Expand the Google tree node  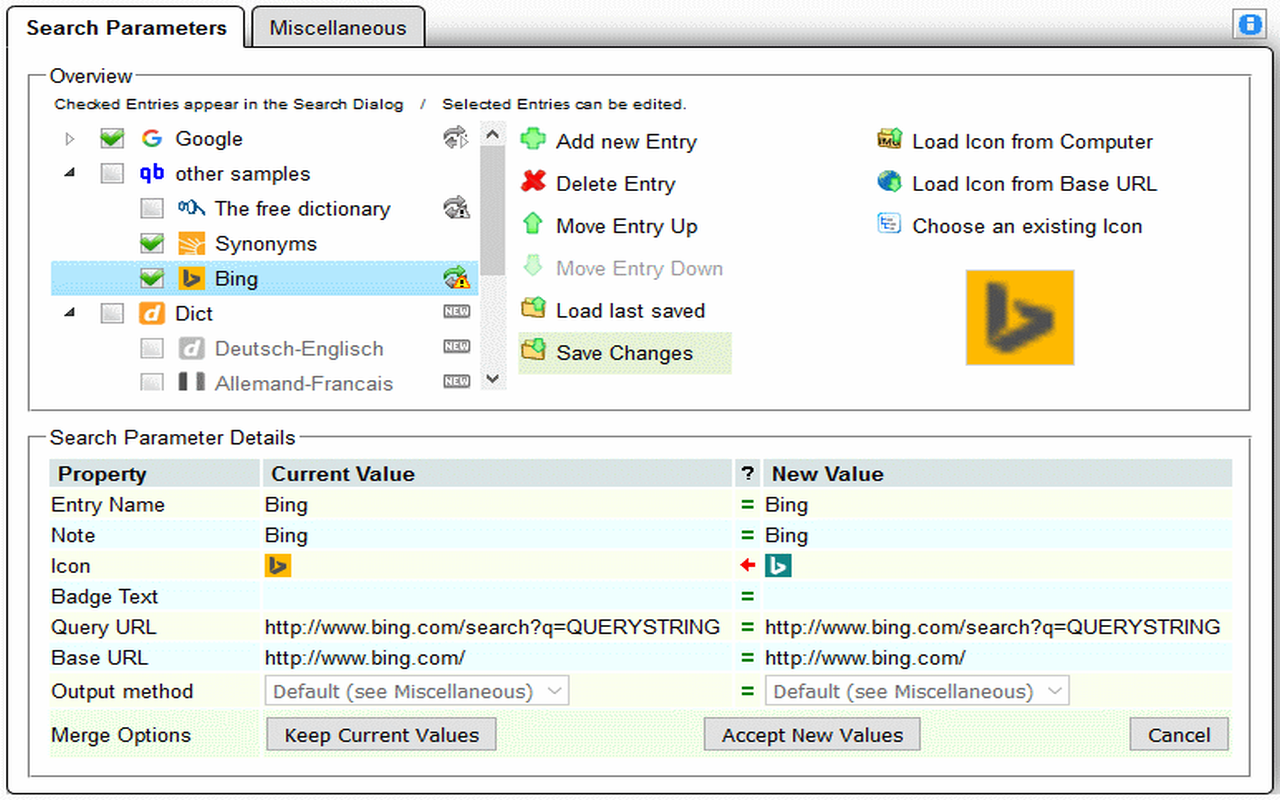(70, 139)
